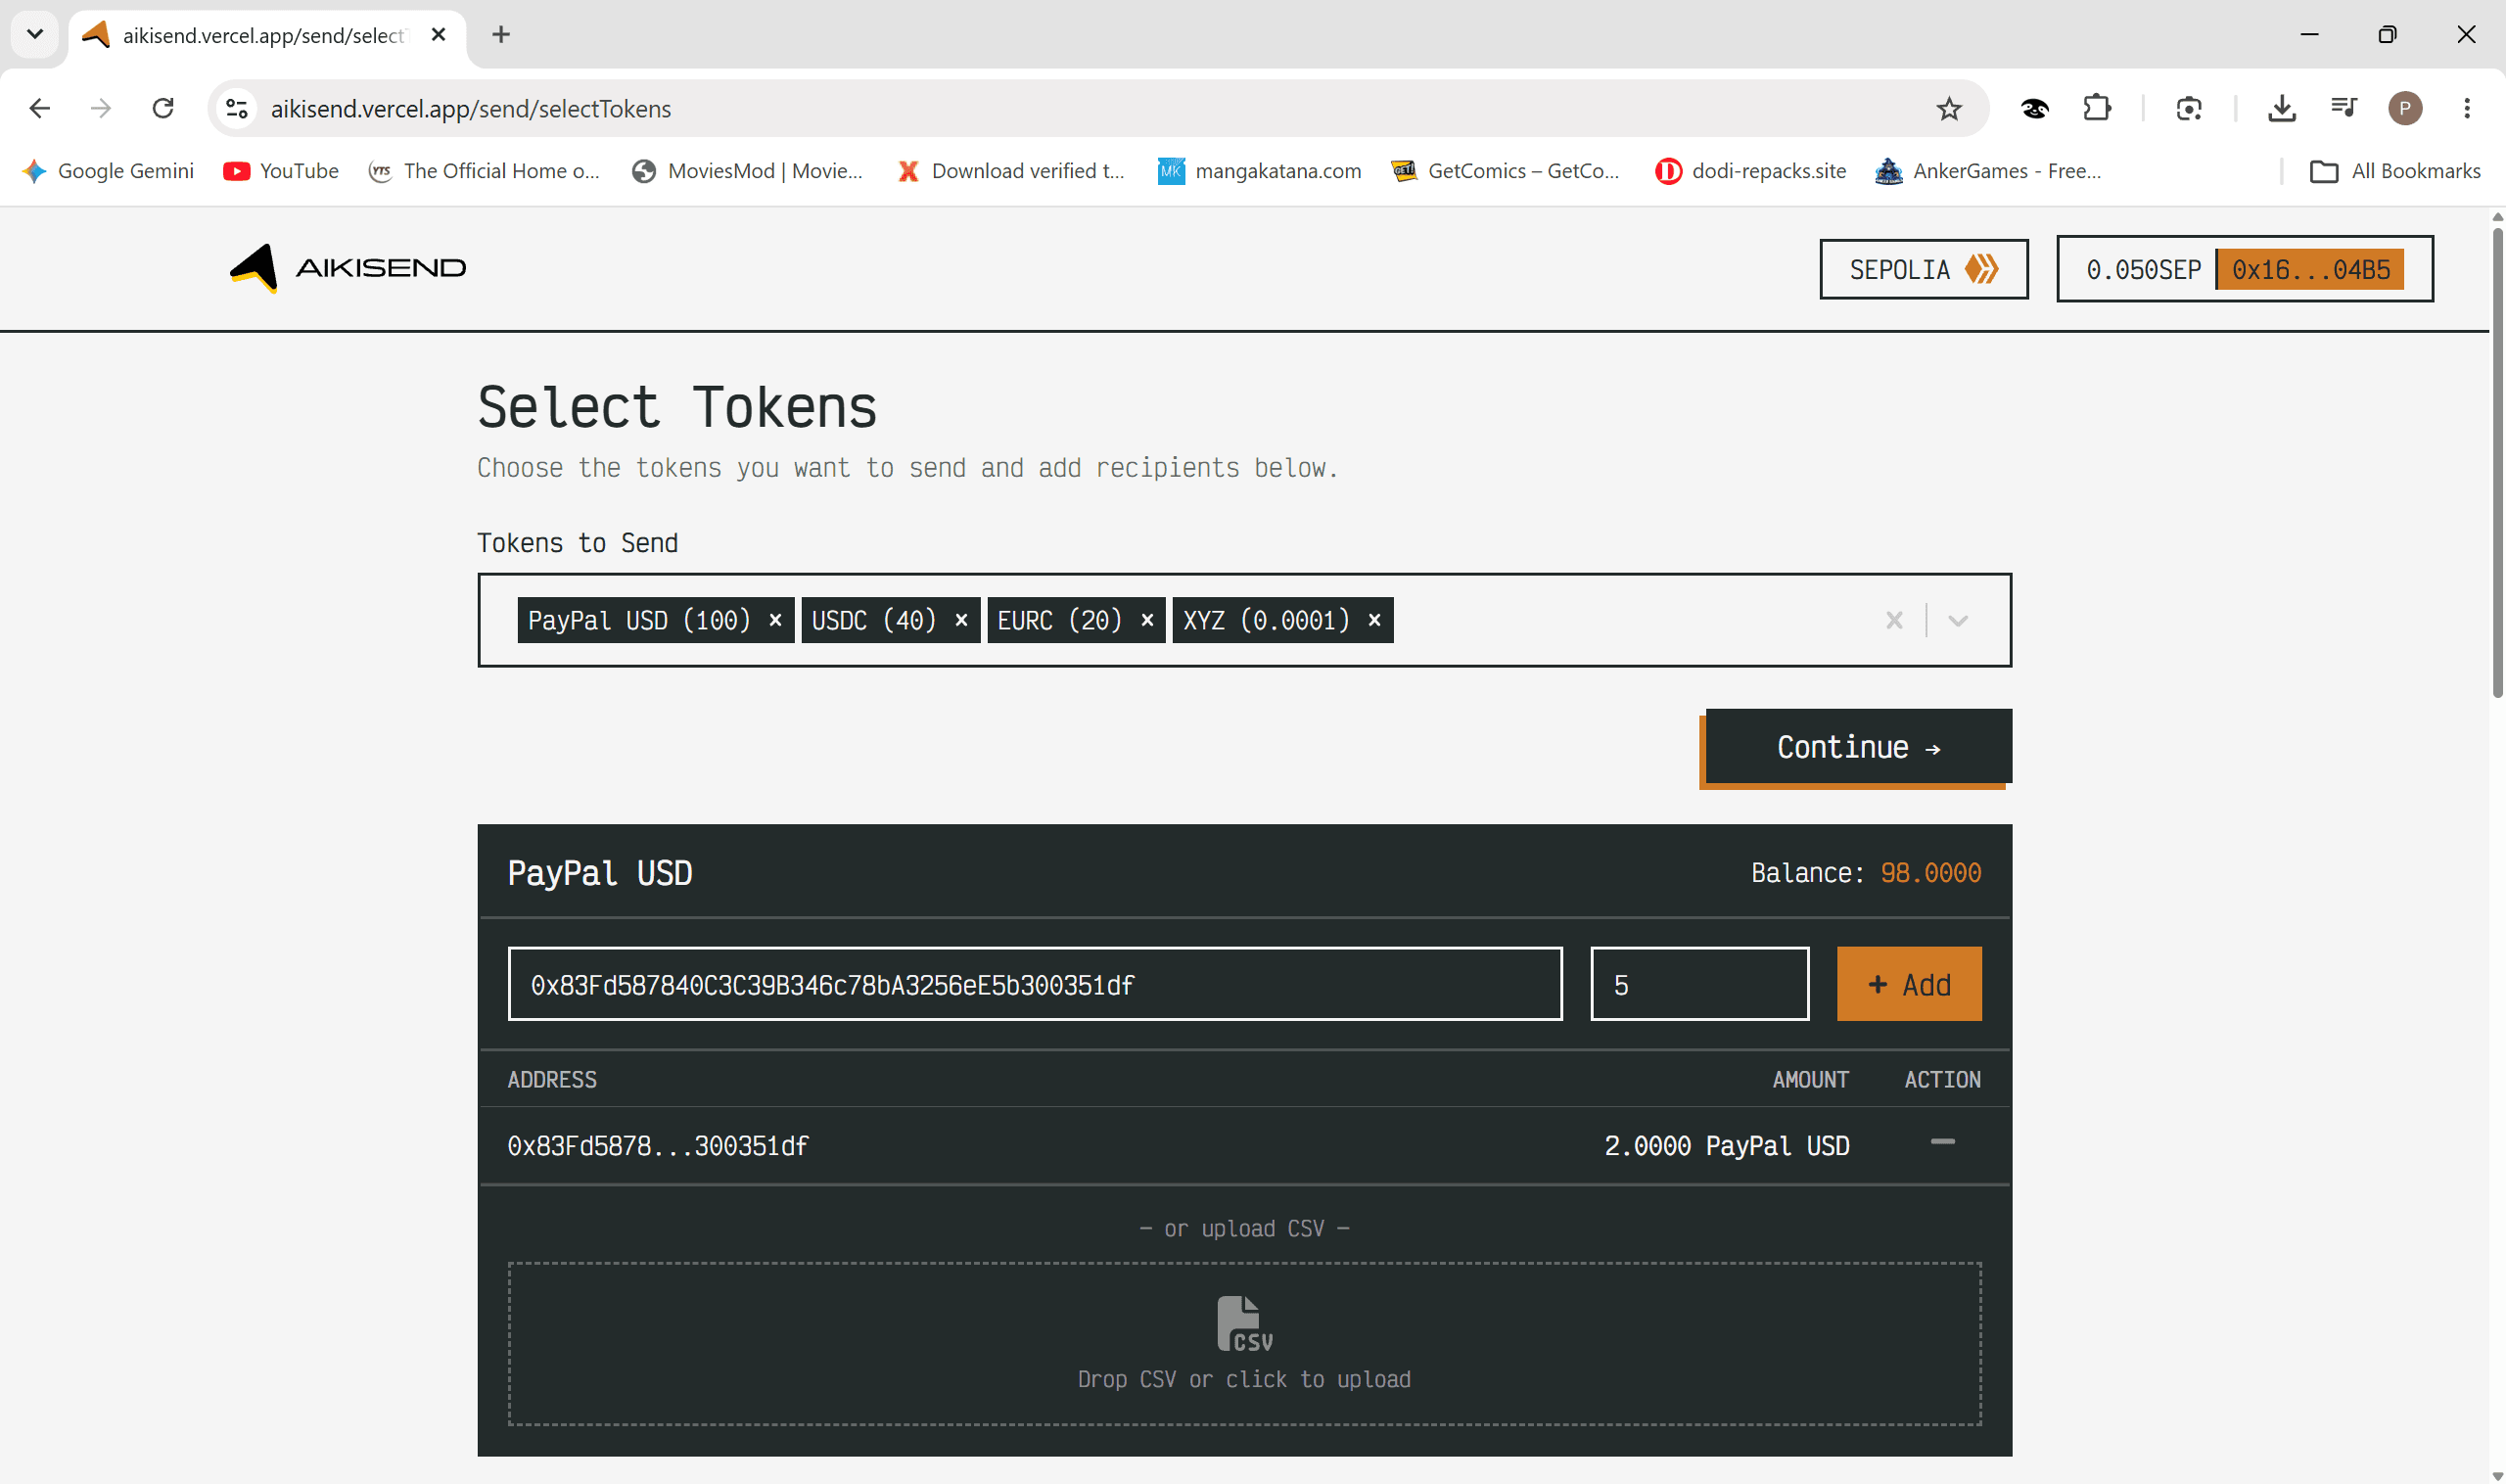The height and width of the screenshot is (1484, 2506).
Task: Click the Select Tokens page heading
Action: tap(677, 407)
